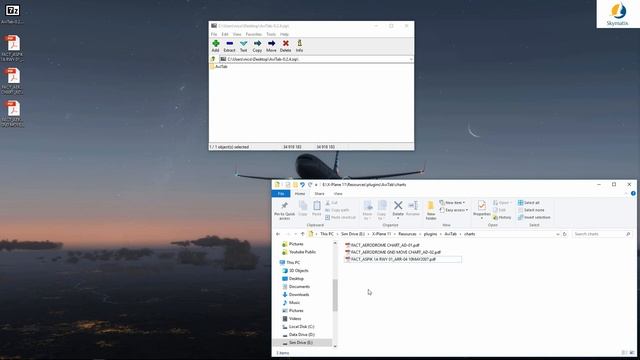Viewport: 640px width, 360px height.
Task: Click the Resources breadcrumb in Explorer address bar
Action: (407, 234)
